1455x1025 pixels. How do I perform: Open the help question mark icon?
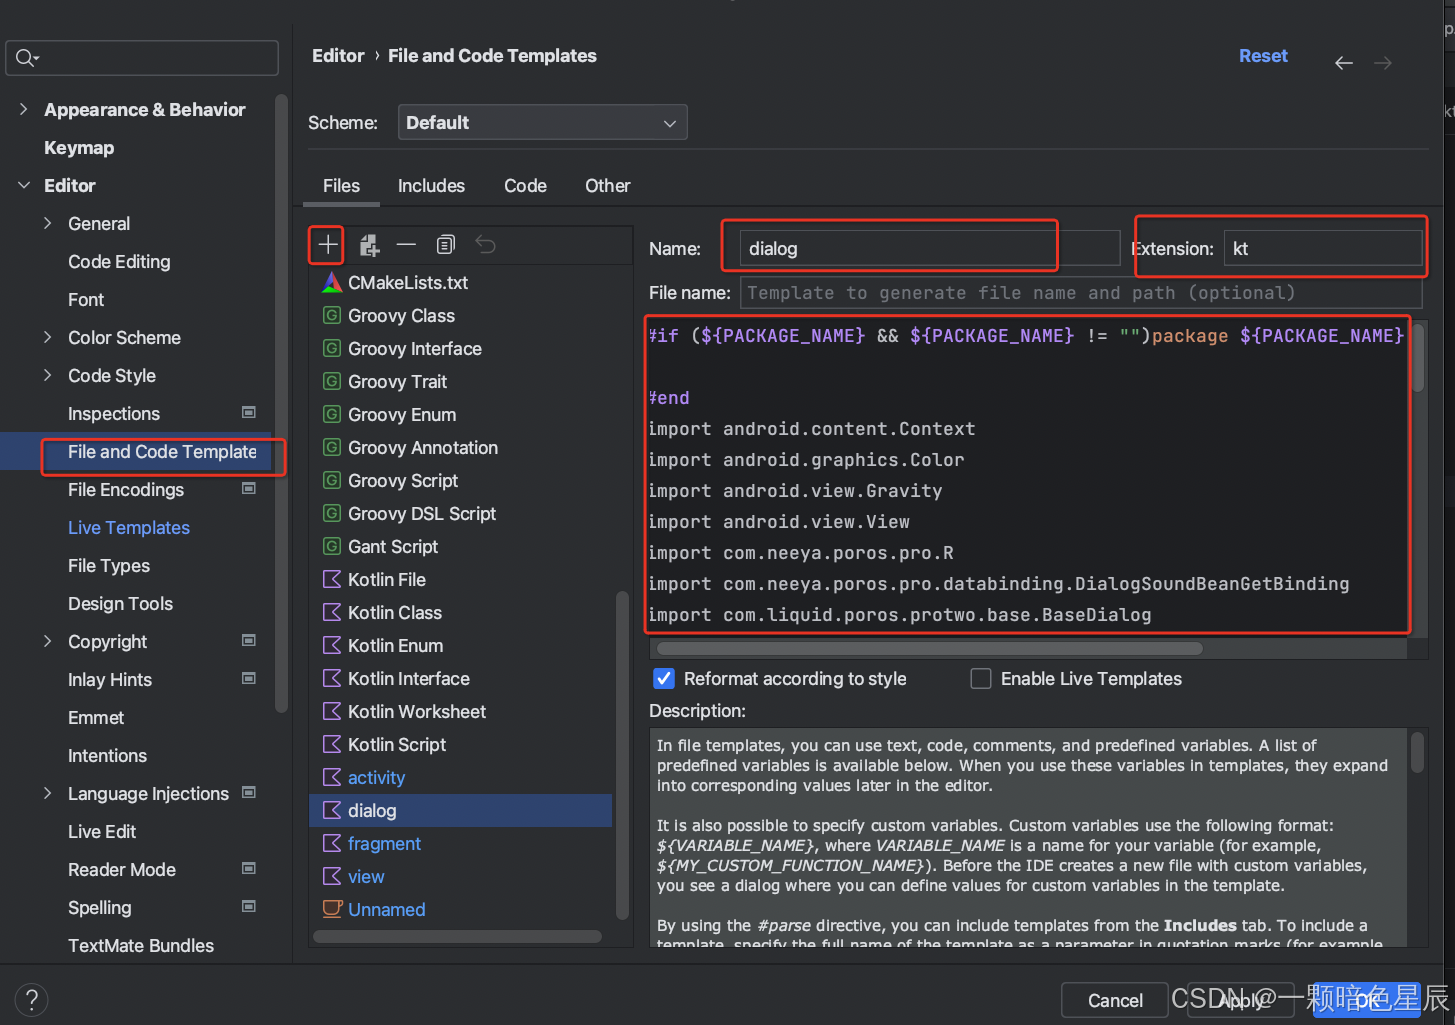(32, 999)
